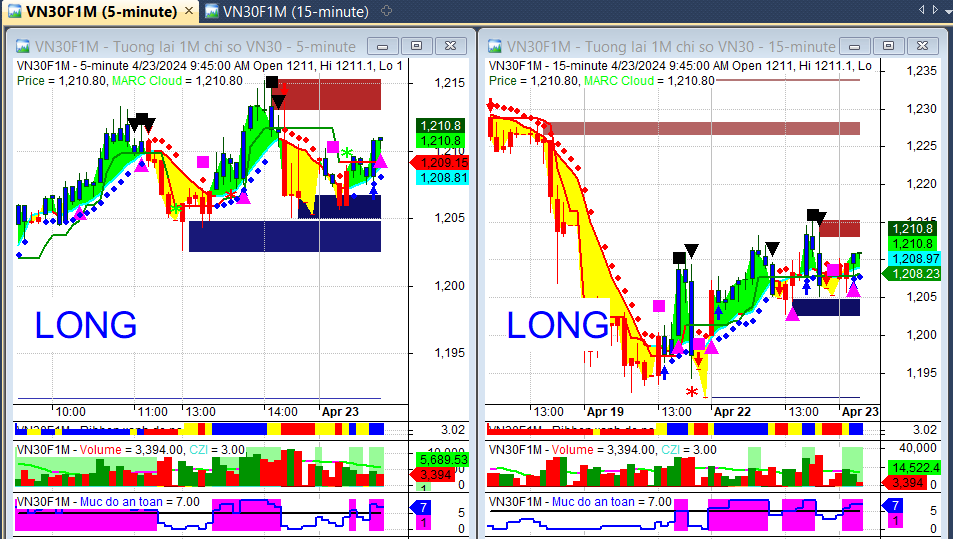Image resolution: width=953 pixels, height=539 pixels.
Task: Click the green 5,689.53 volume label
Action: click(442, 459)
